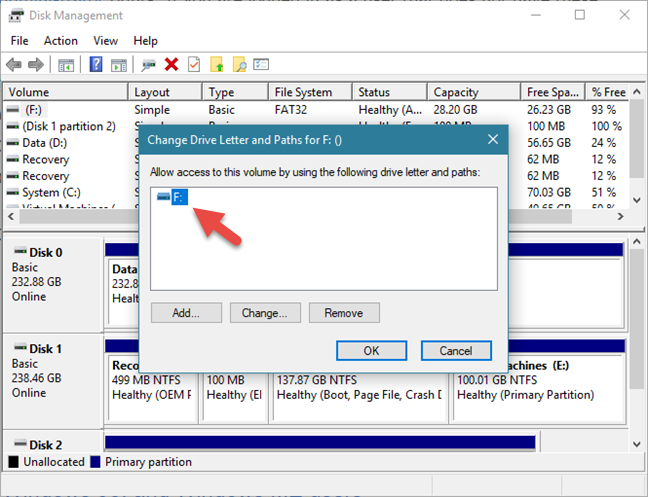Click the Forward arrow toolbar icon
The height and width of the screenshot is (497, 648).
(x=36, y=65)
